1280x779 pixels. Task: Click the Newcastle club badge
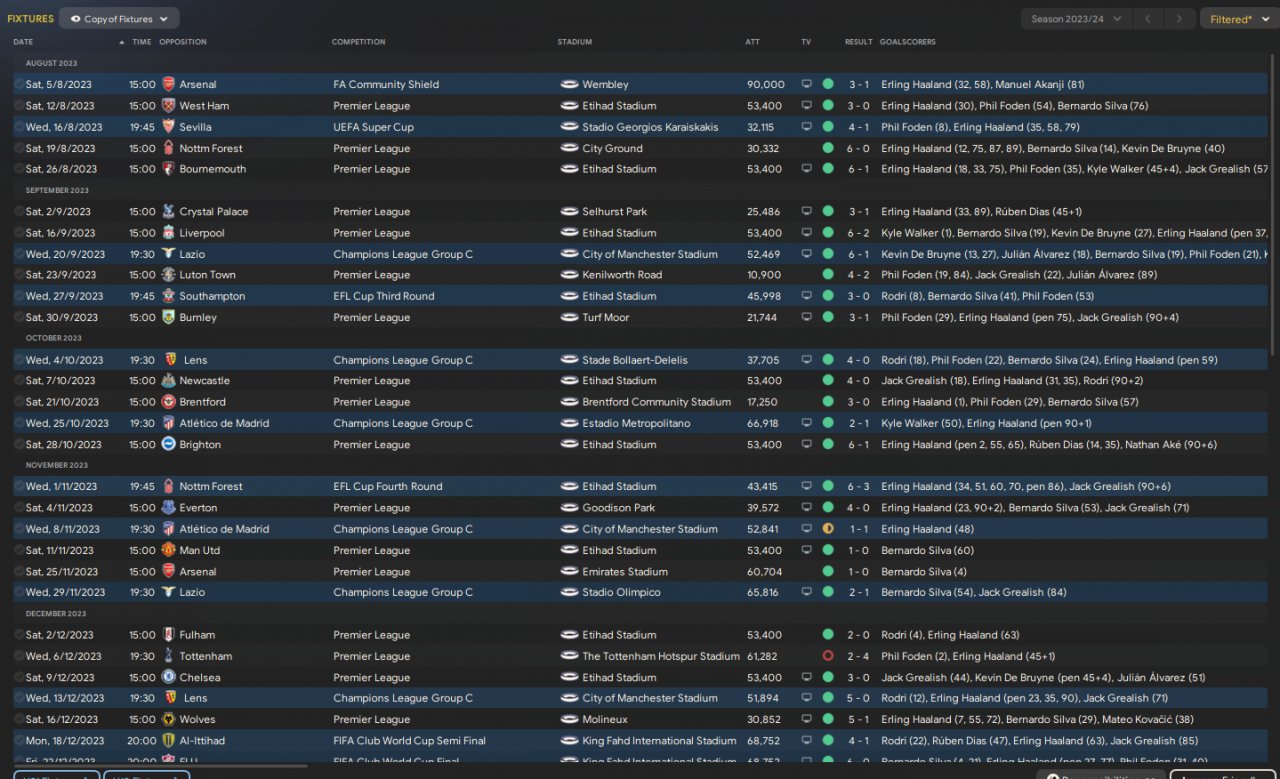click(x=168, y=381)
